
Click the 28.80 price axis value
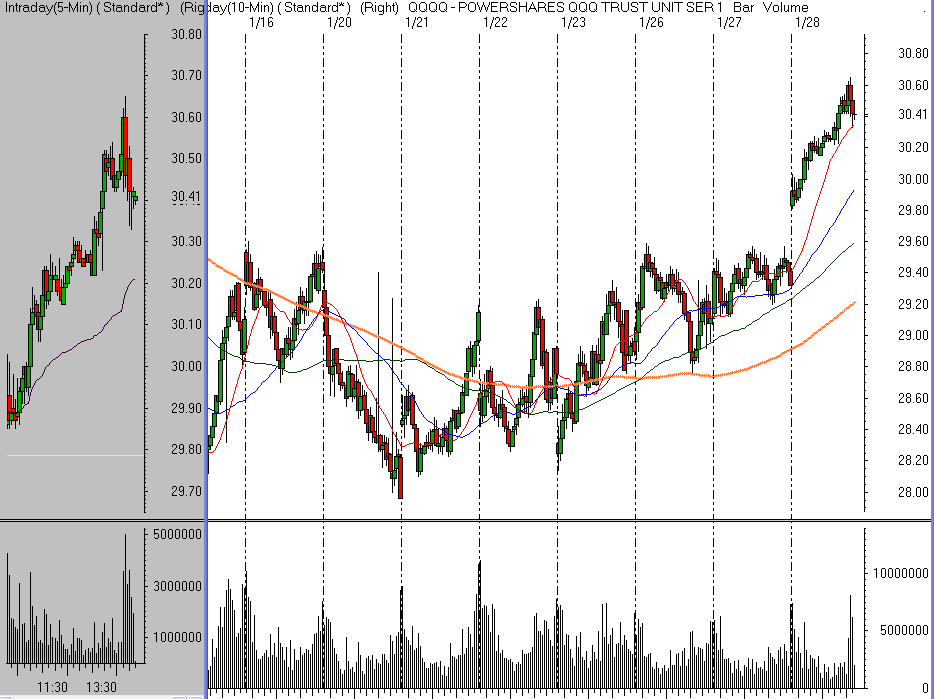(x=913, y=367)
